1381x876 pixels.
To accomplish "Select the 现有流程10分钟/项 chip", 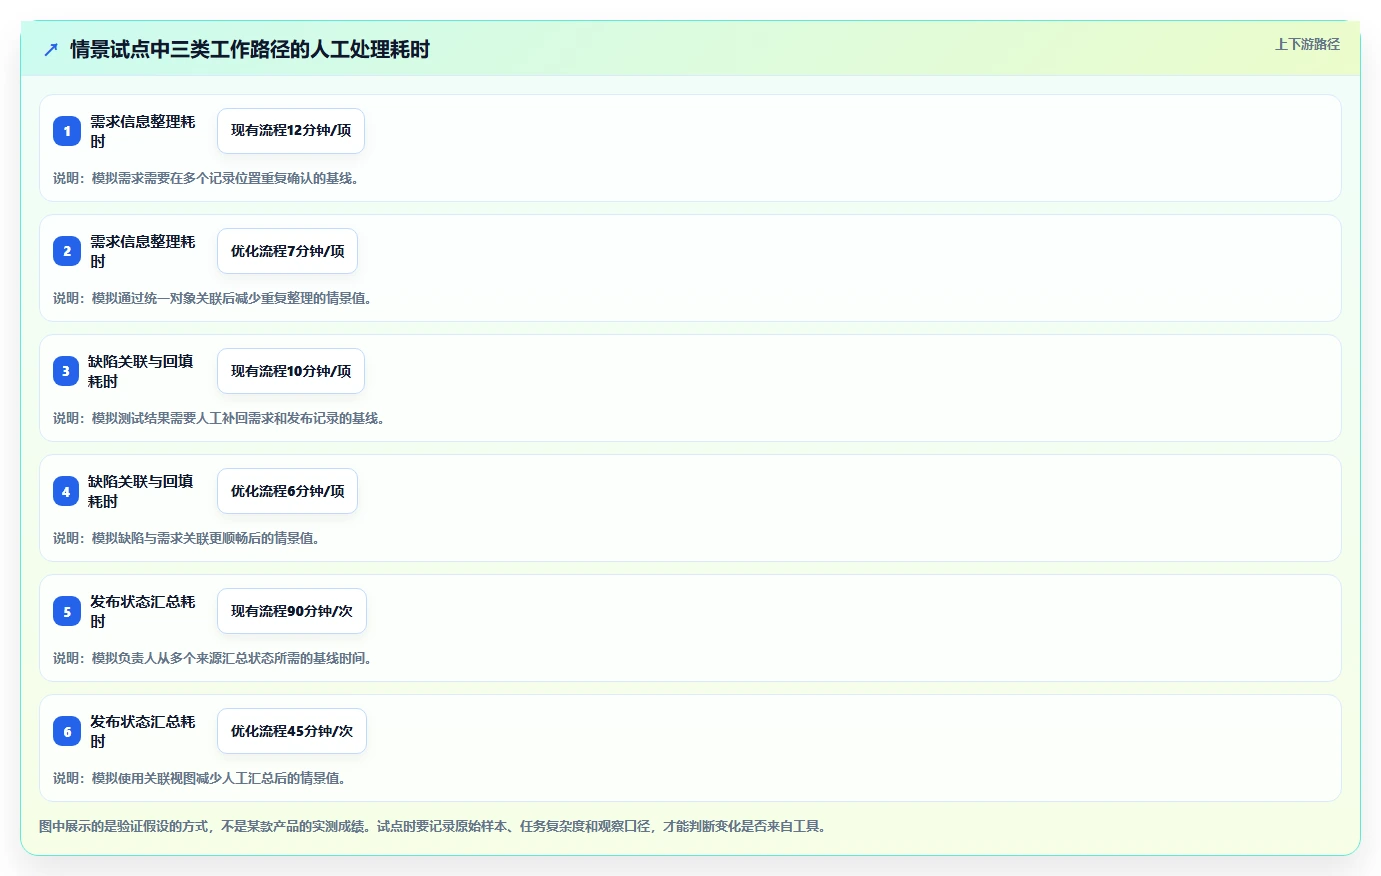I will point(291,371).
